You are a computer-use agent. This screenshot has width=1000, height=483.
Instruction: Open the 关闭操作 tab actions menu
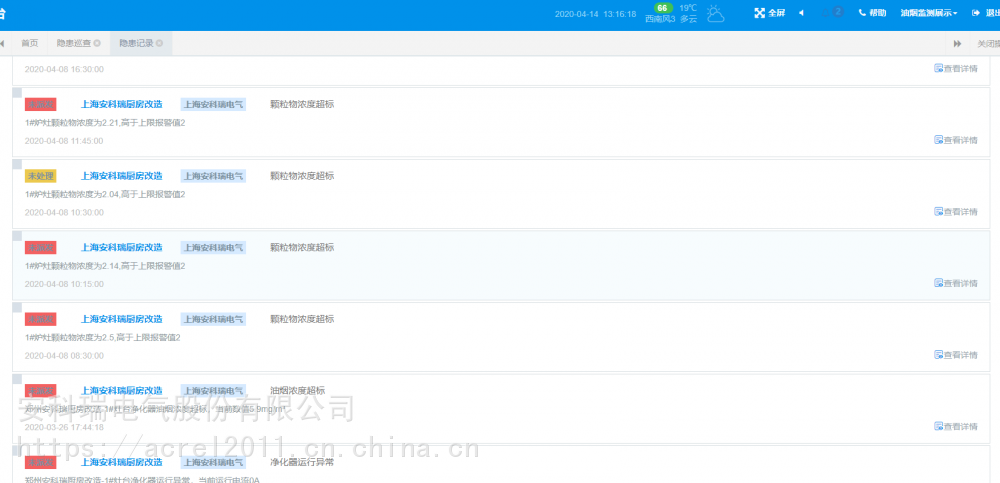[x=988, y=43]
